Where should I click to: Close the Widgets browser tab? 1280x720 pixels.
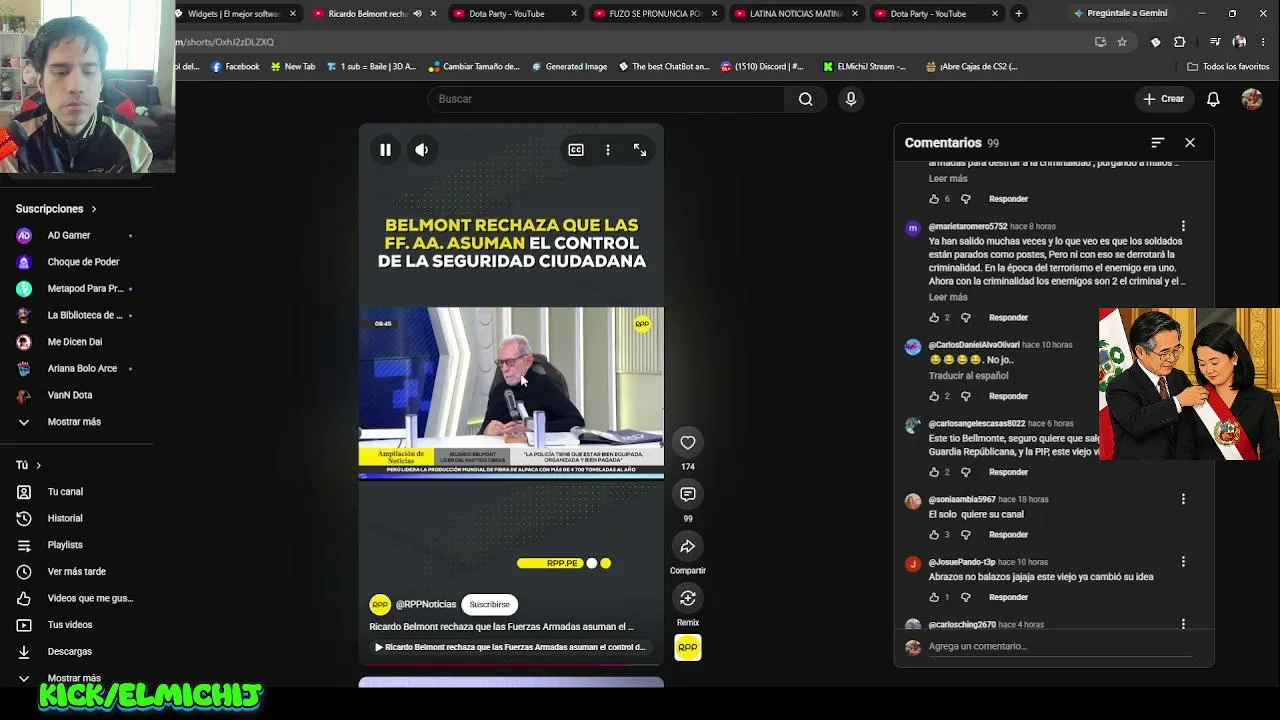[293, 14]
